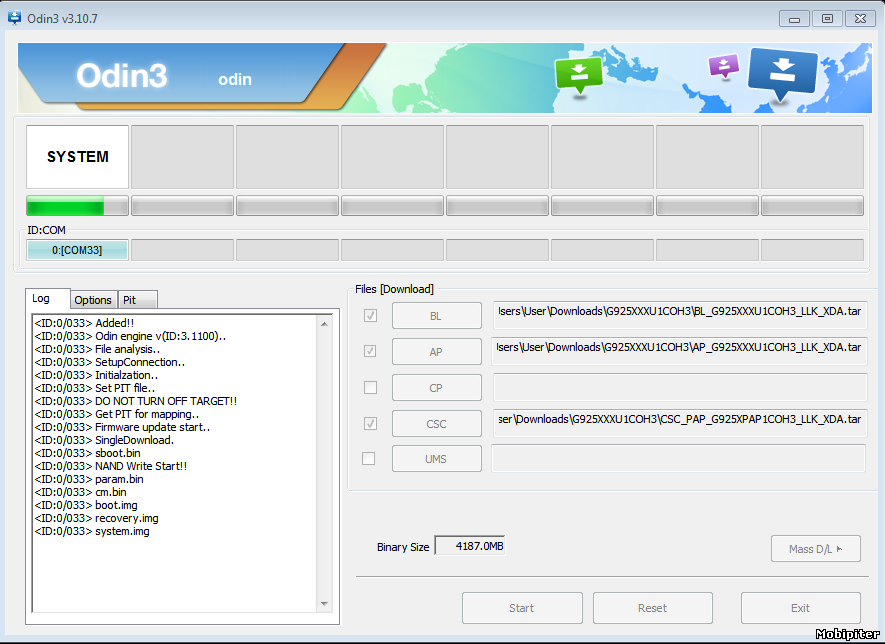Click the 'Binary Size' label
The width and height of the screenshot is (885, 644).
[x=403, y=547]
